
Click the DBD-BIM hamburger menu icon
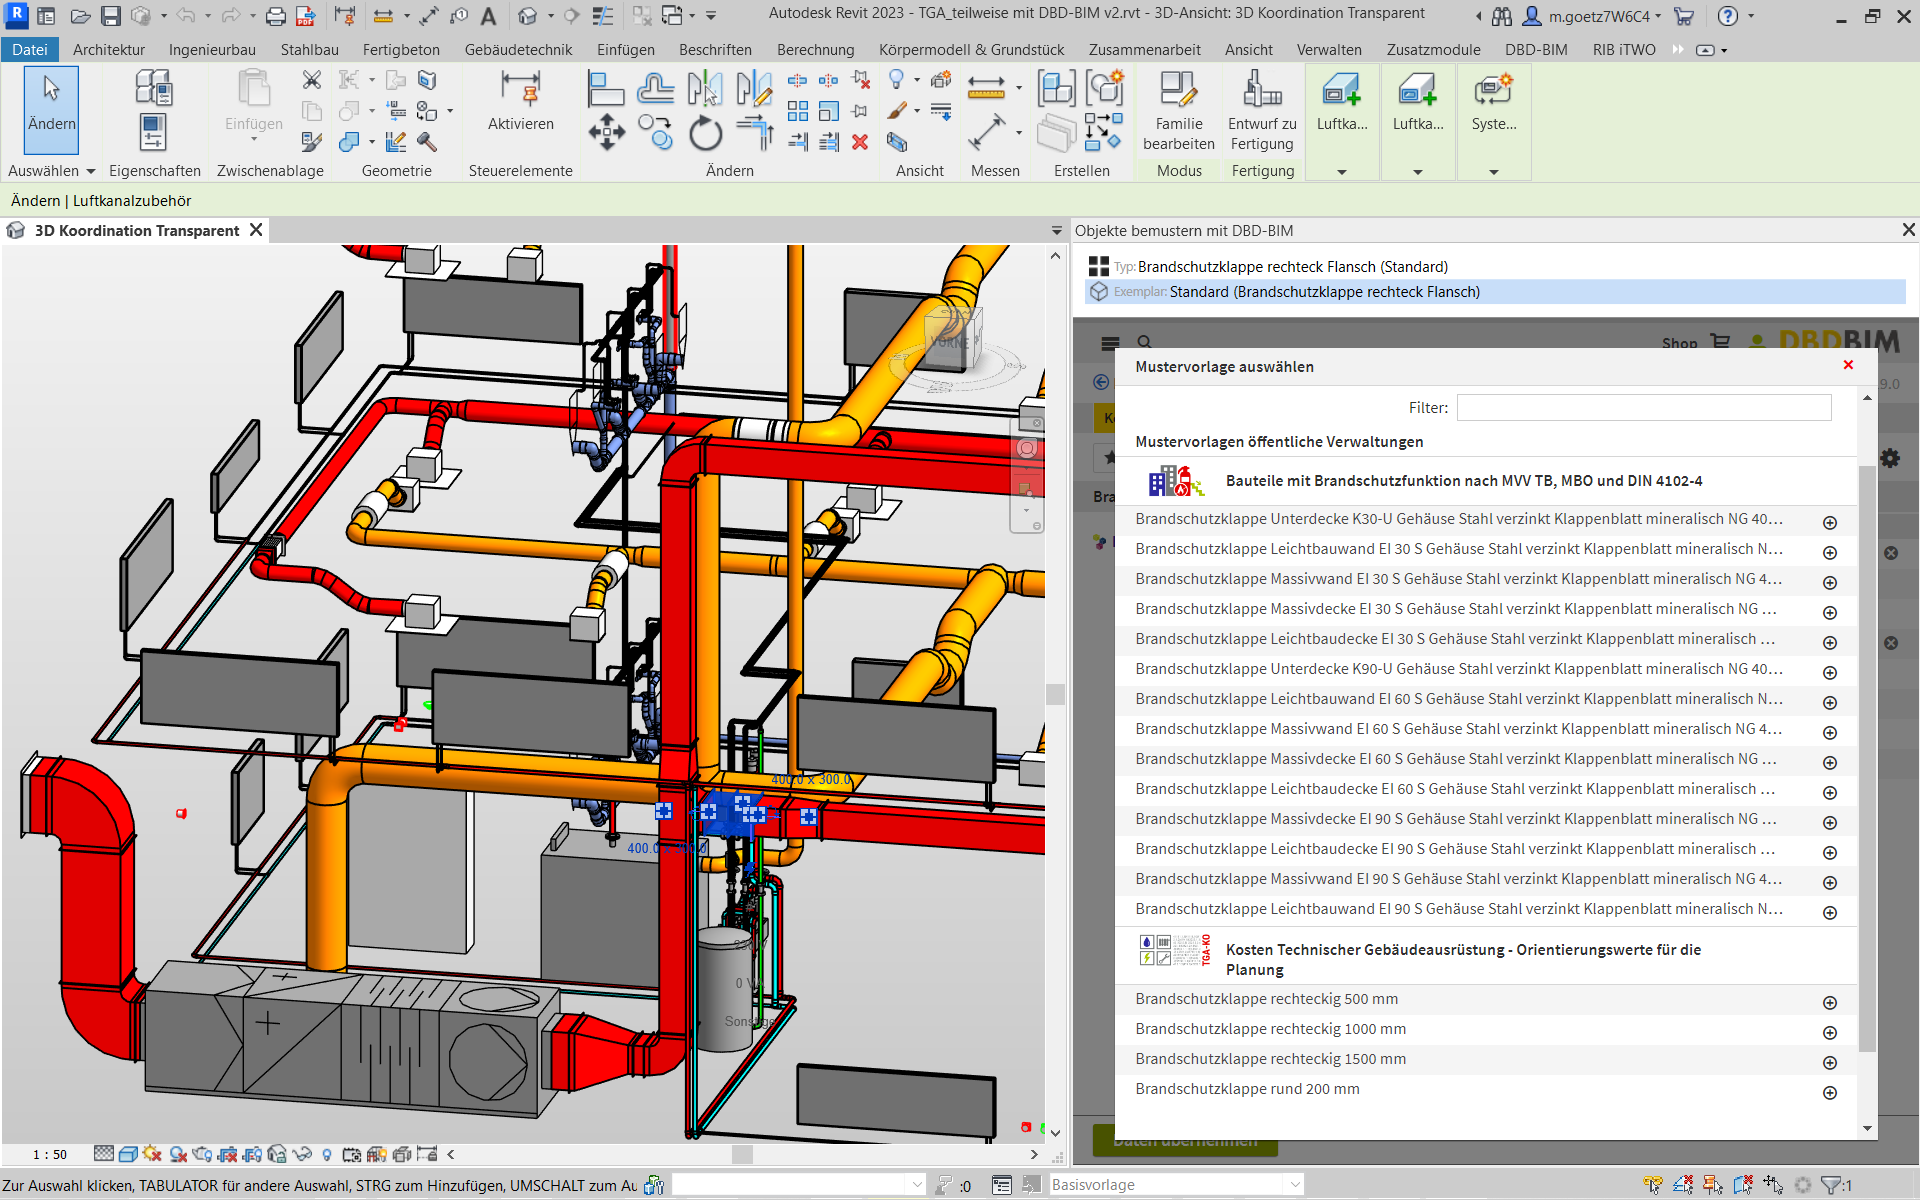click(x=1110, y=343)
